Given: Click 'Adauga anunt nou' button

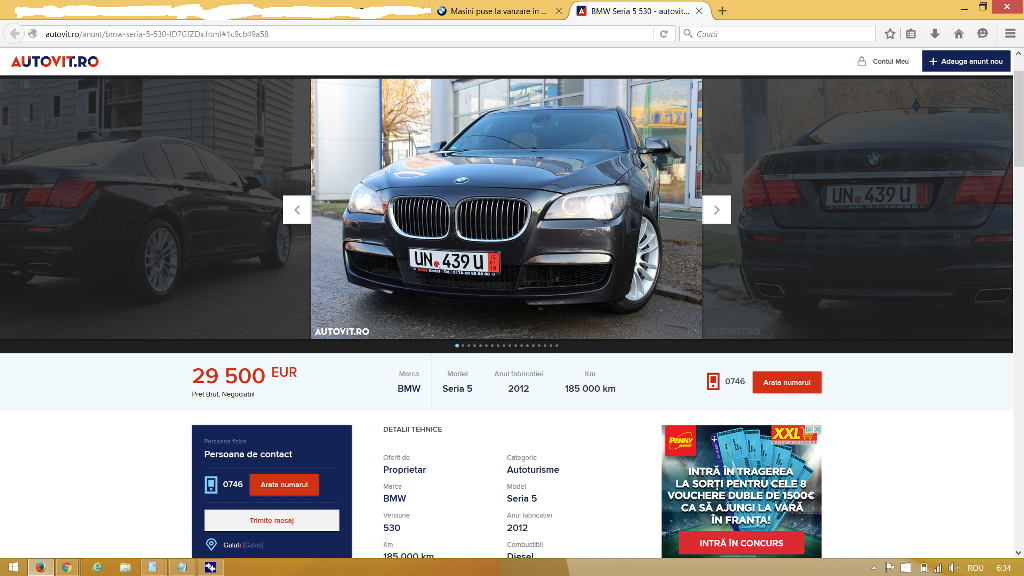Looking at the screenshot, I should (x=966, y=61).
